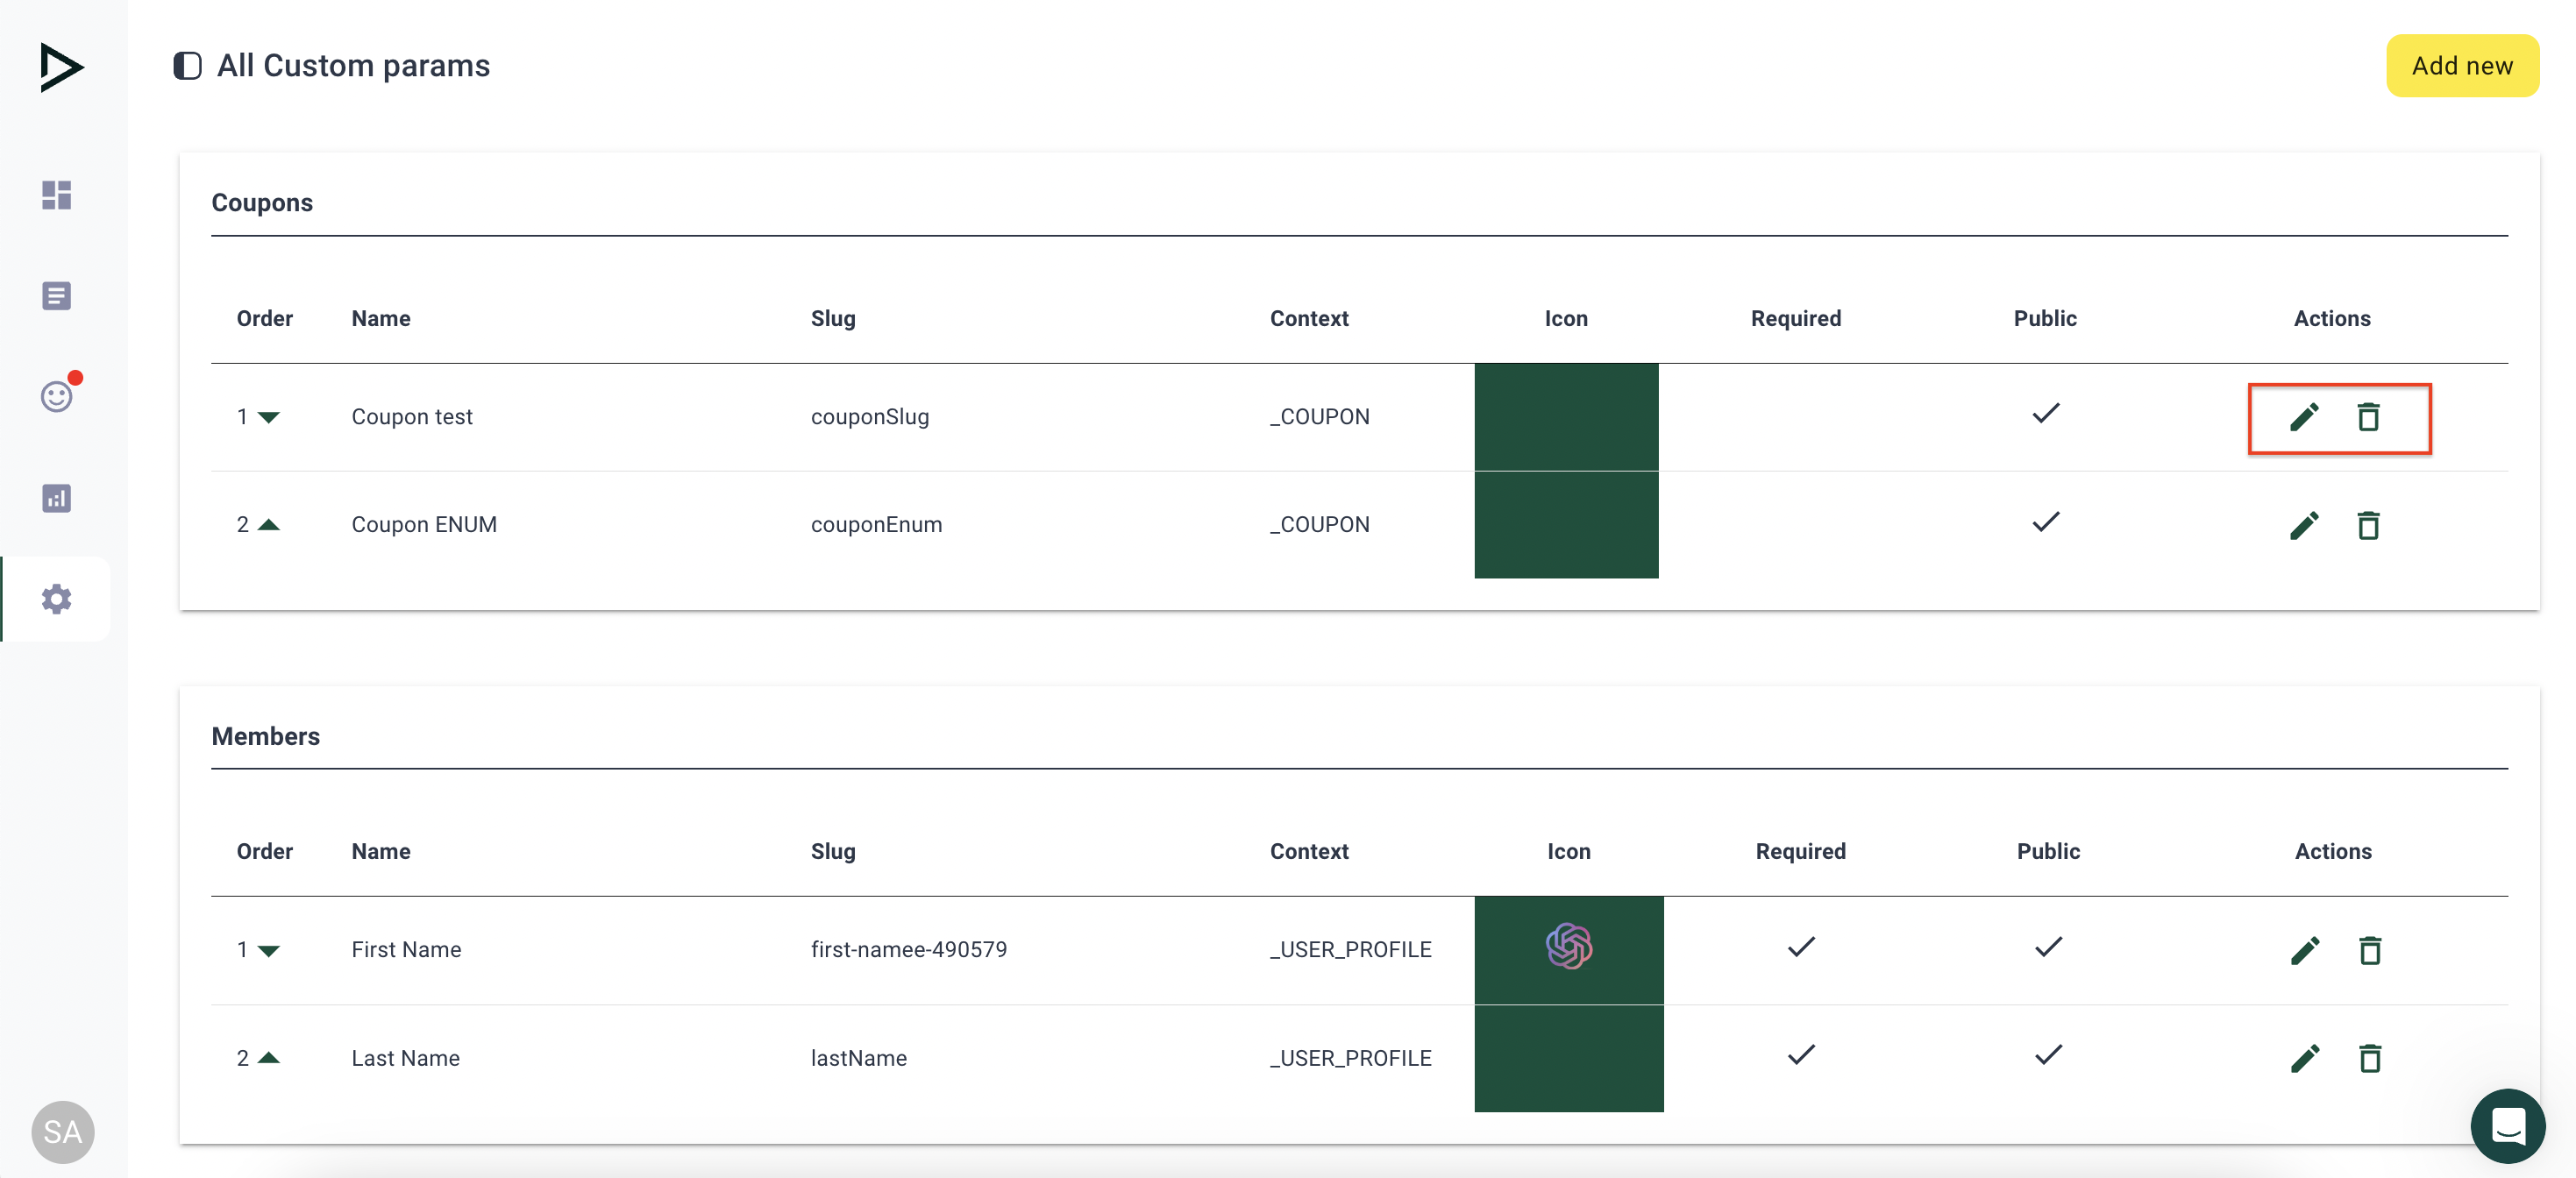Move Last Name up in order
This screenshot has width=2576, height=1178.
pyautogui.click(x=268, y=1057)
